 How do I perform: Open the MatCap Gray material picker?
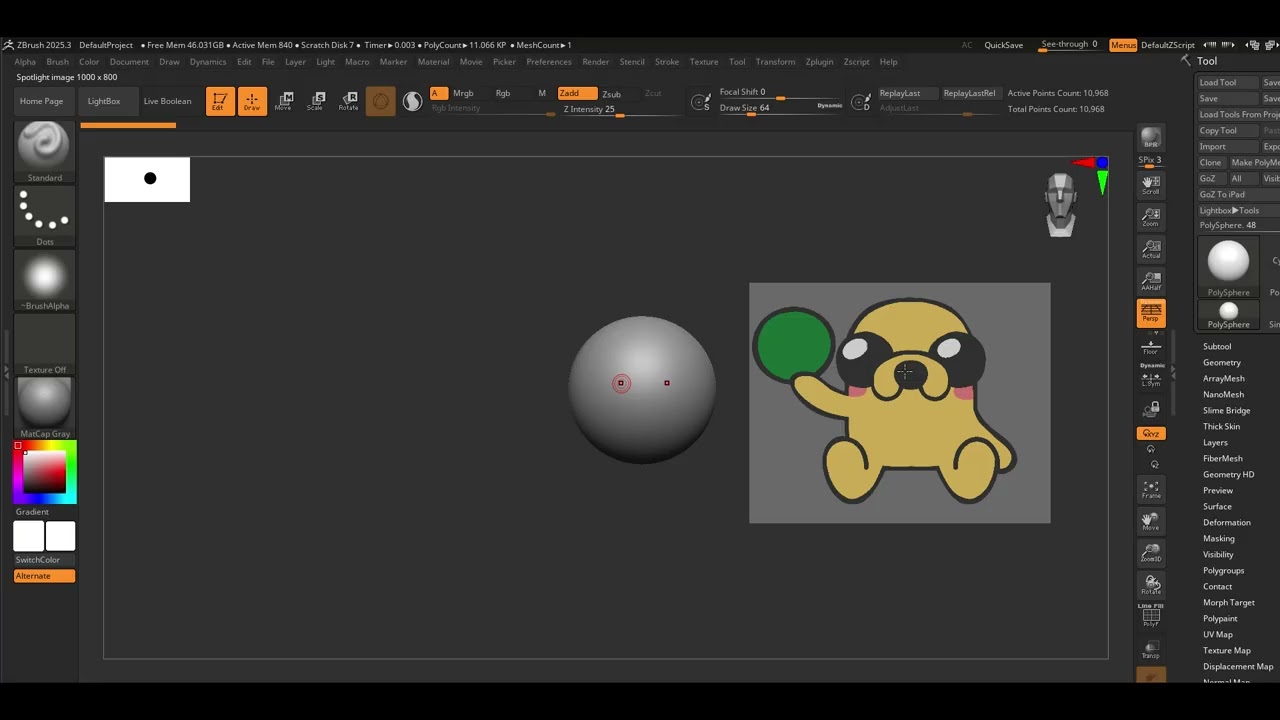44,408
